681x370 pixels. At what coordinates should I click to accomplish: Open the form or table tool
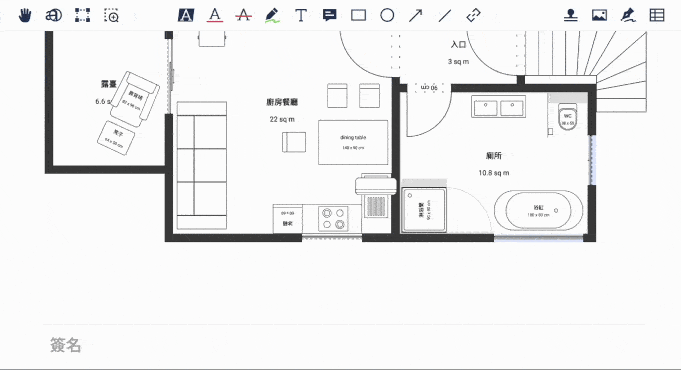click(x=657, y=16)
